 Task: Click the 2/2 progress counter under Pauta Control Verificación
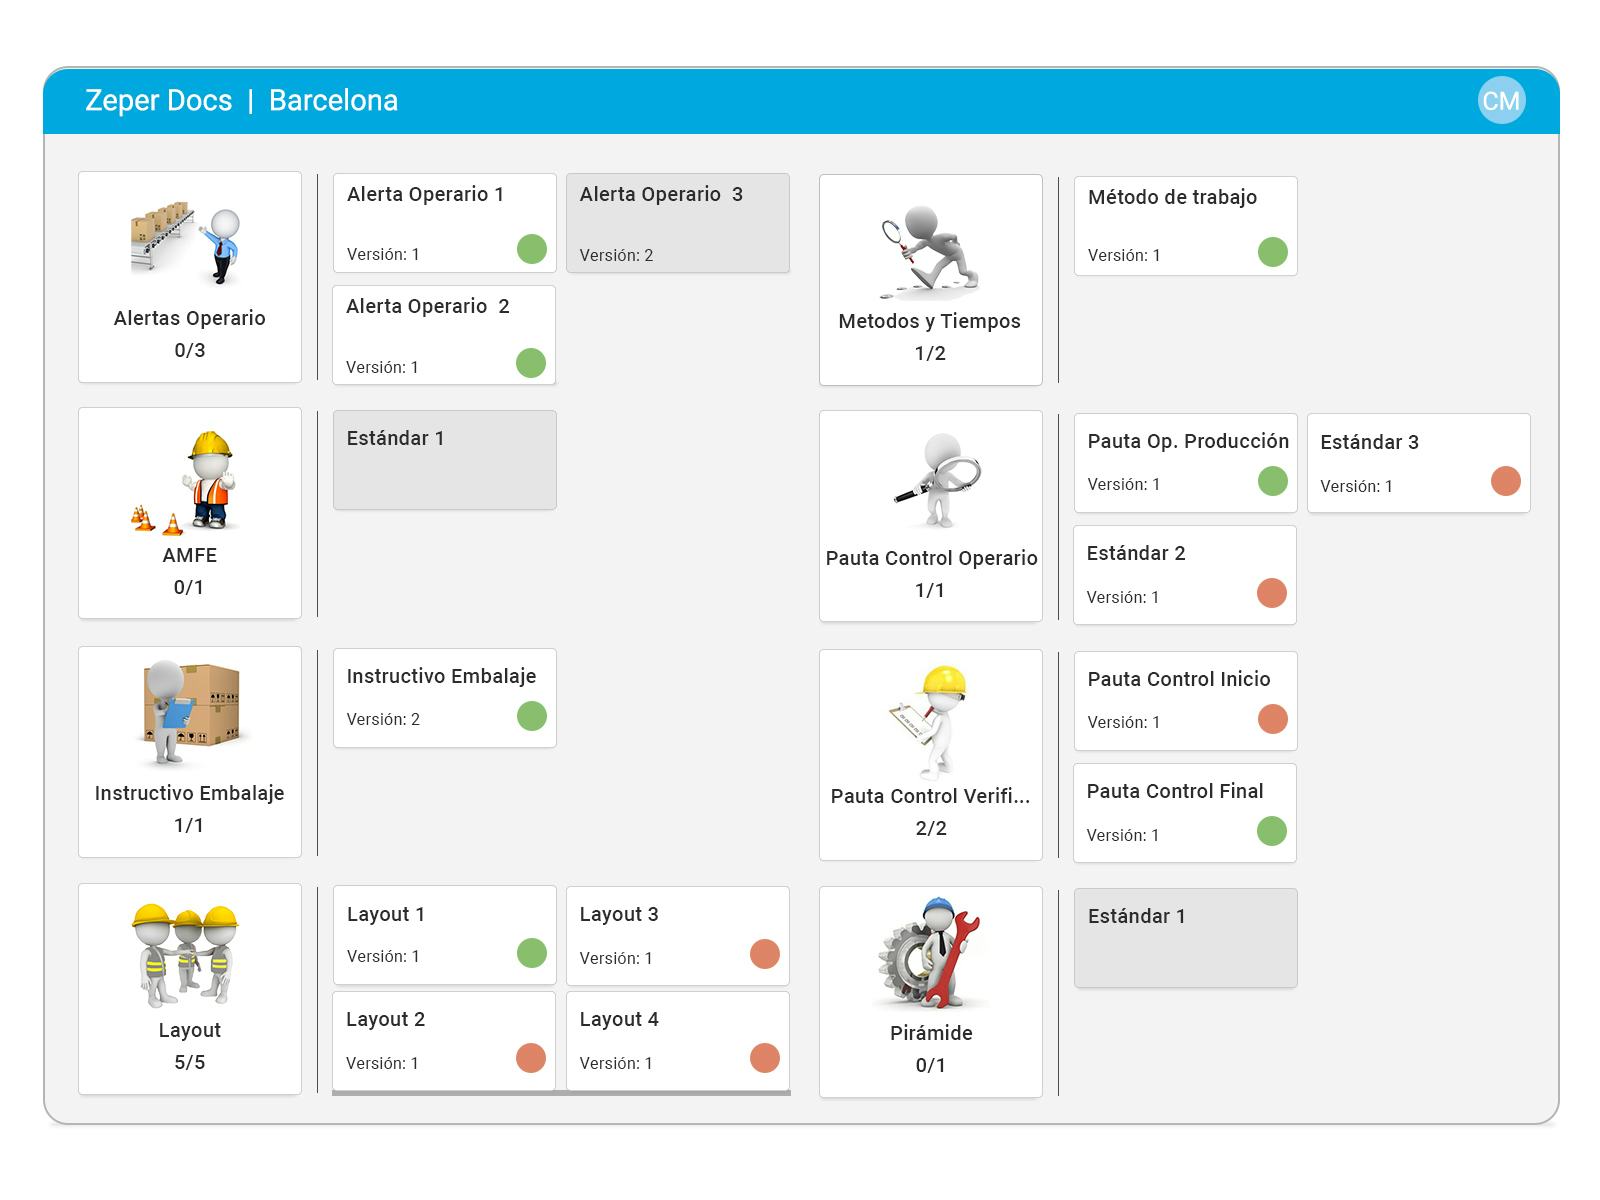coord(931,828)
